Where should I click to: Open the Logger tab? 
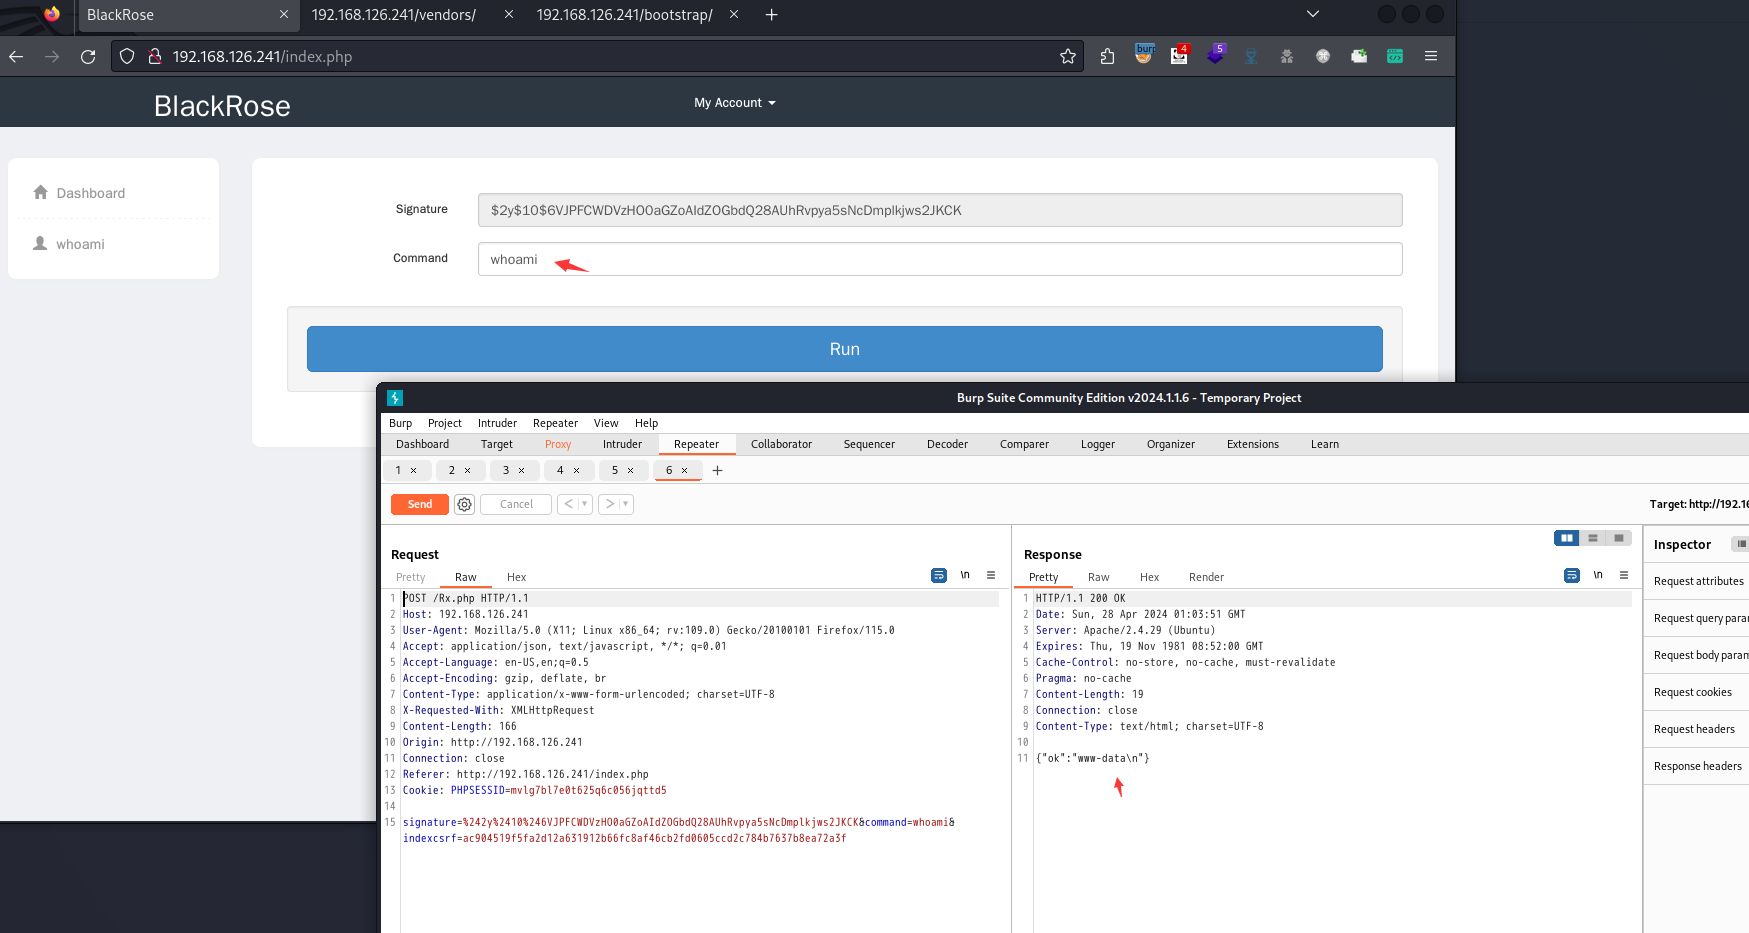point(1097,444)
